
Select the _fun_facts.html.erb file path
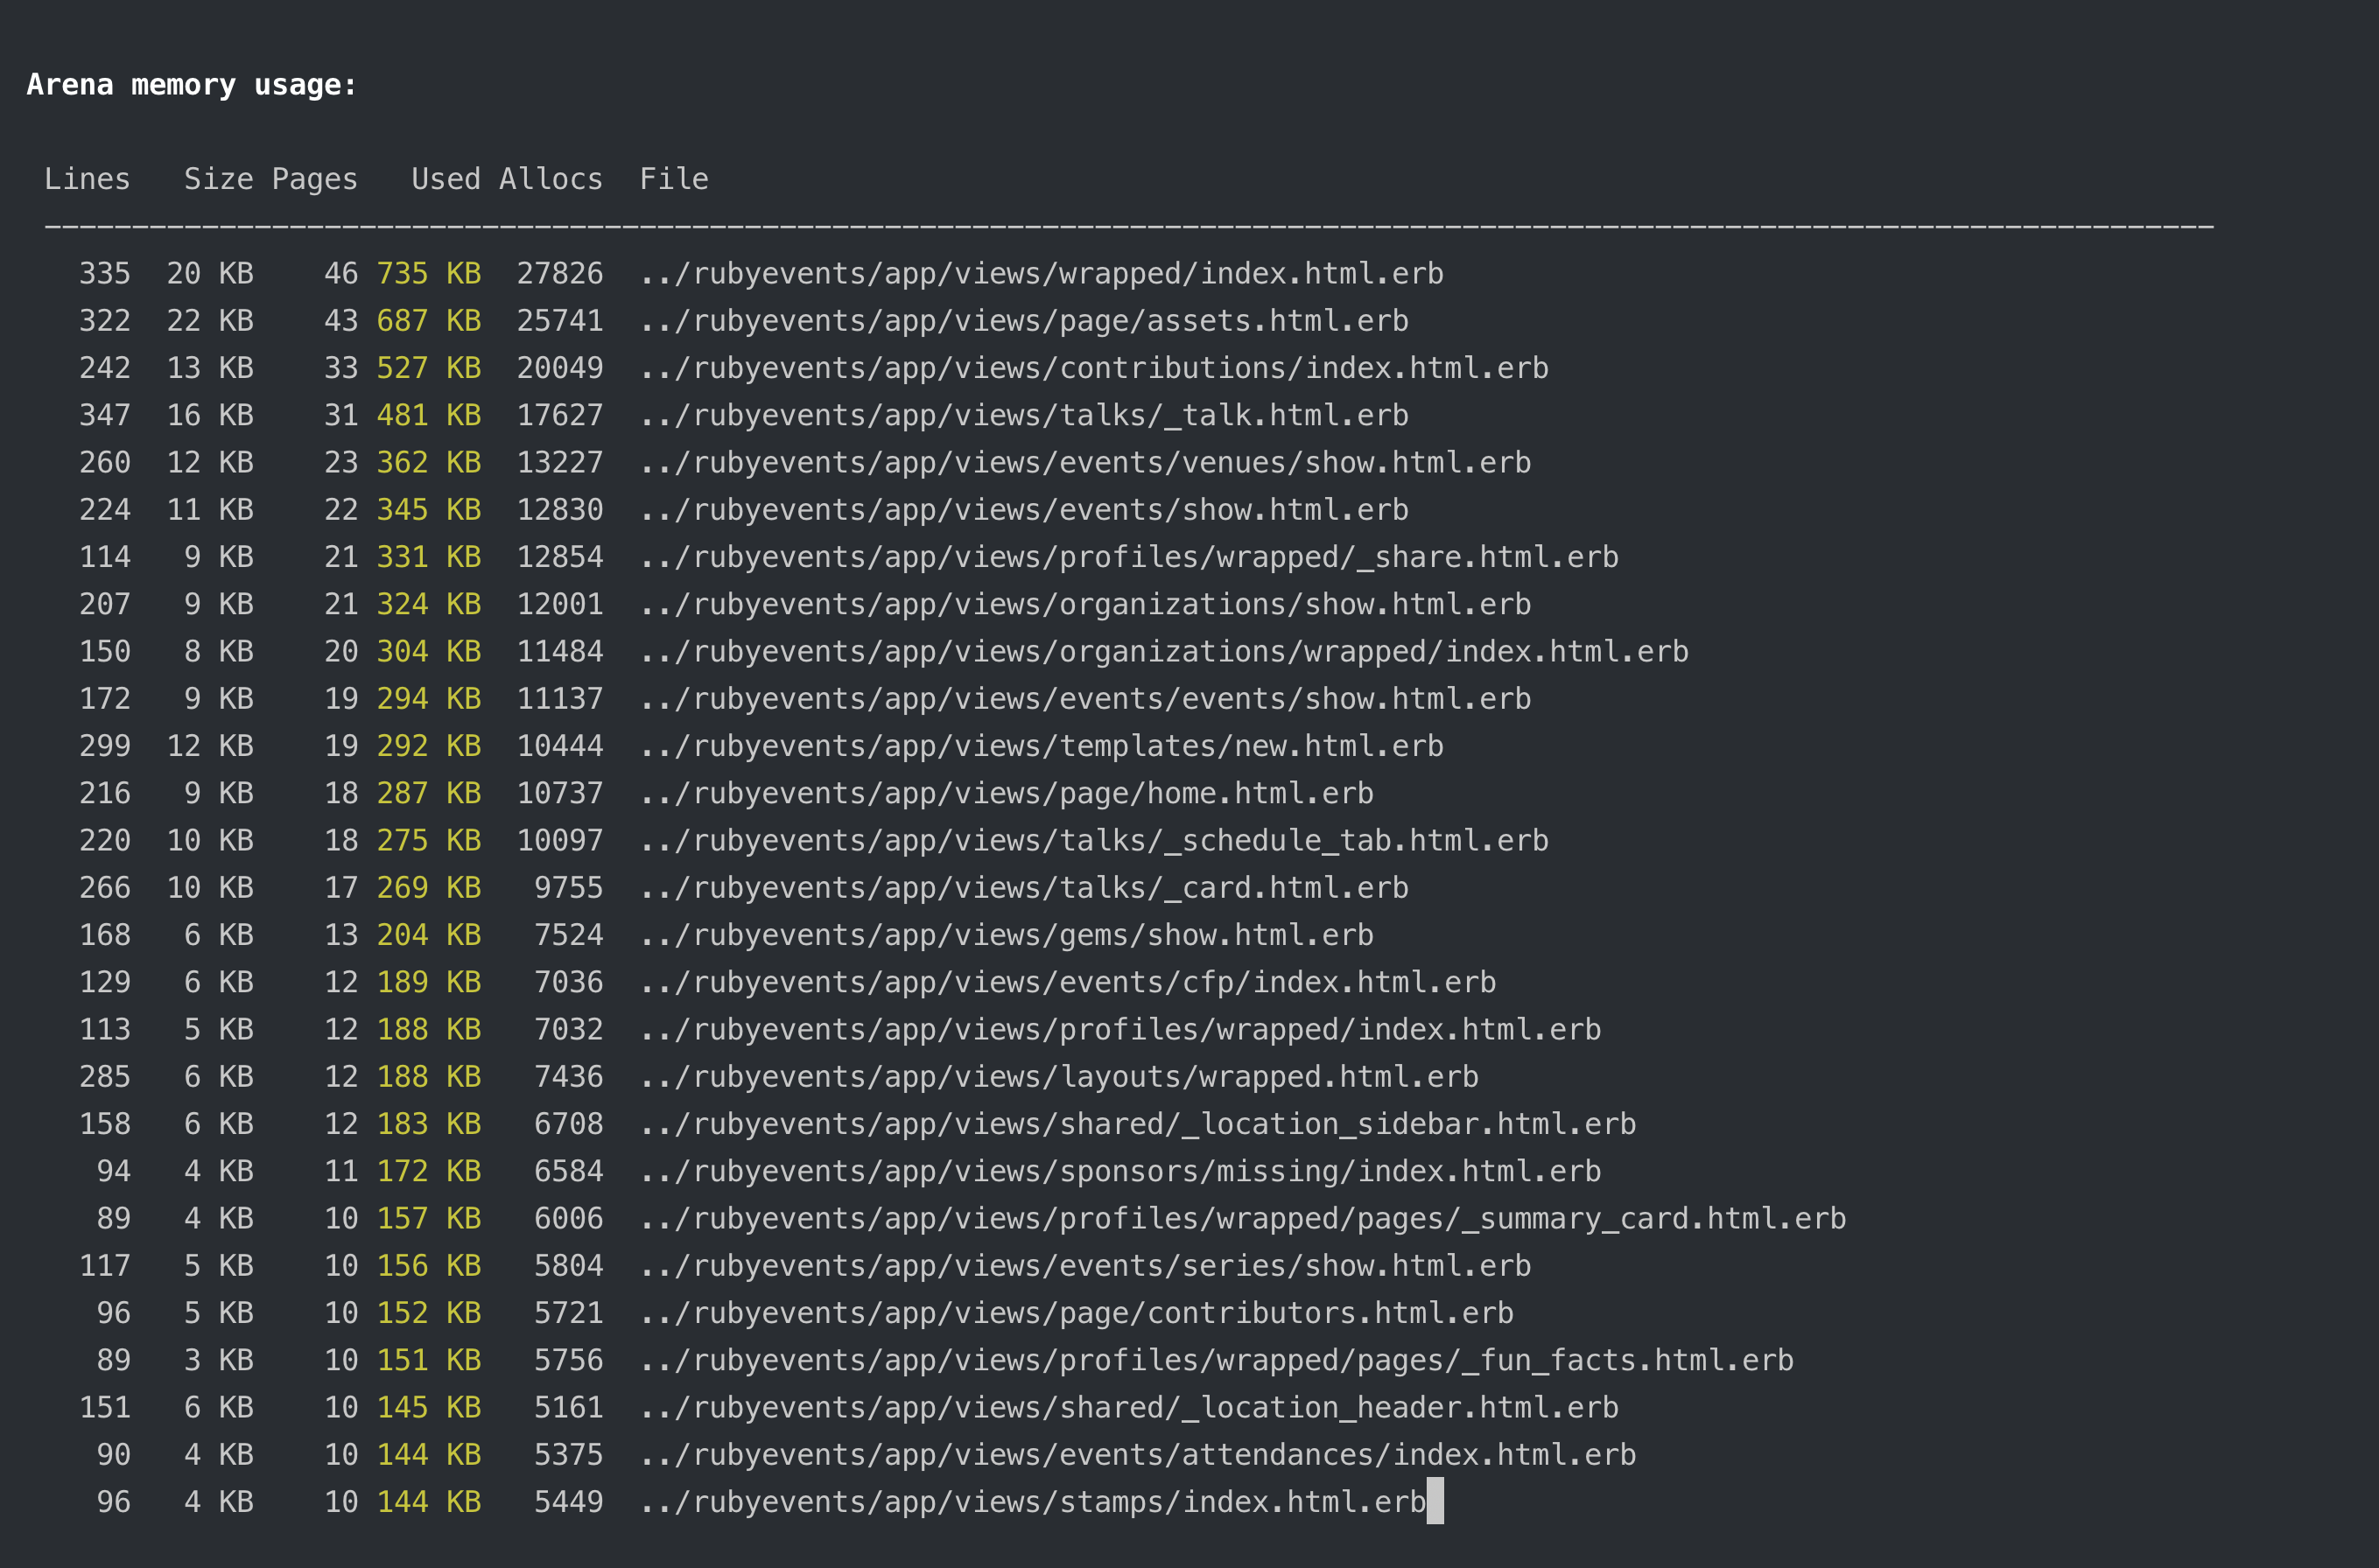1218,1359
